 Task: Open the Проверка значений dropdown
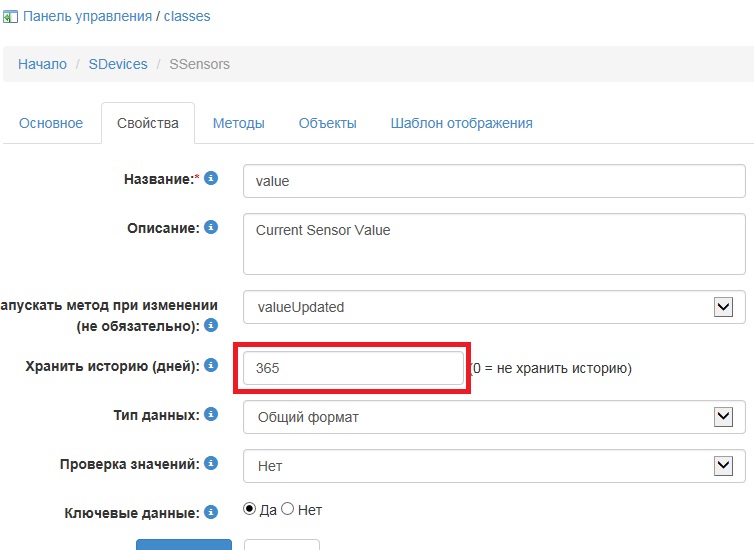pyautogui.click(x=494, y=466)
